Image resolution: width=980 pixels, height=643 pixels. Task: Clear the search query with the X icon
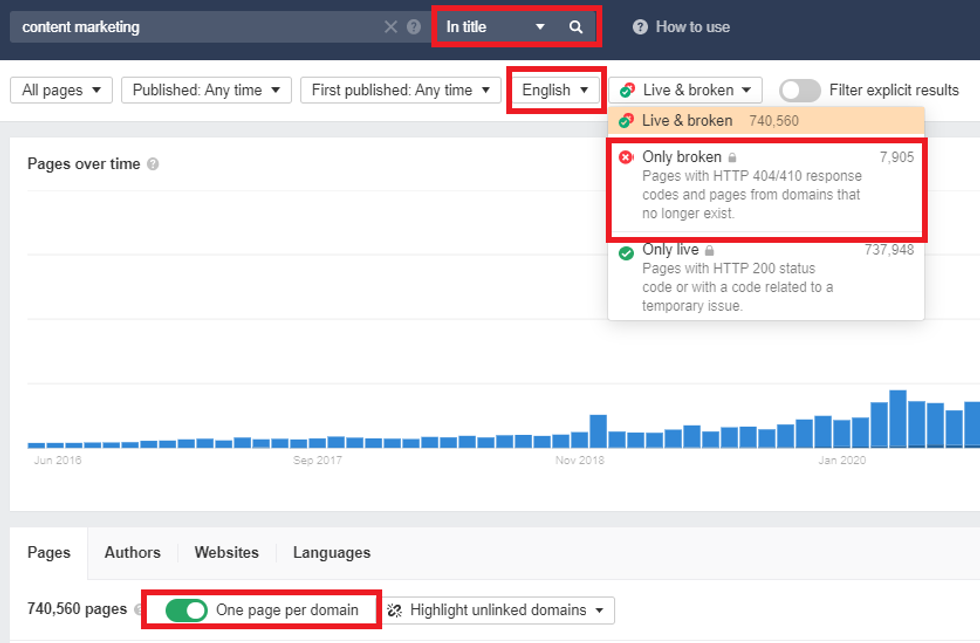[391, 26]
